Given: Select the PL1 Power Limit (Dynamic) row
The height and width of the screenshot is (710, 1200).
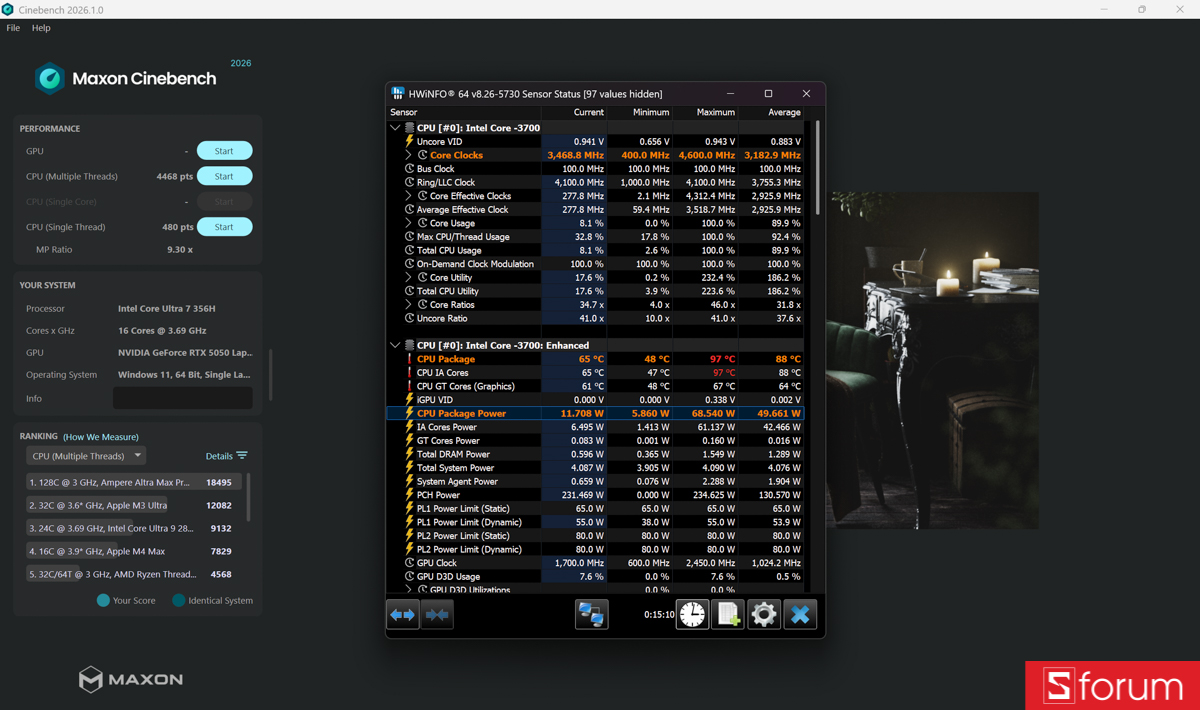Looking at the screenshot, I should click(x=596, y=522).
